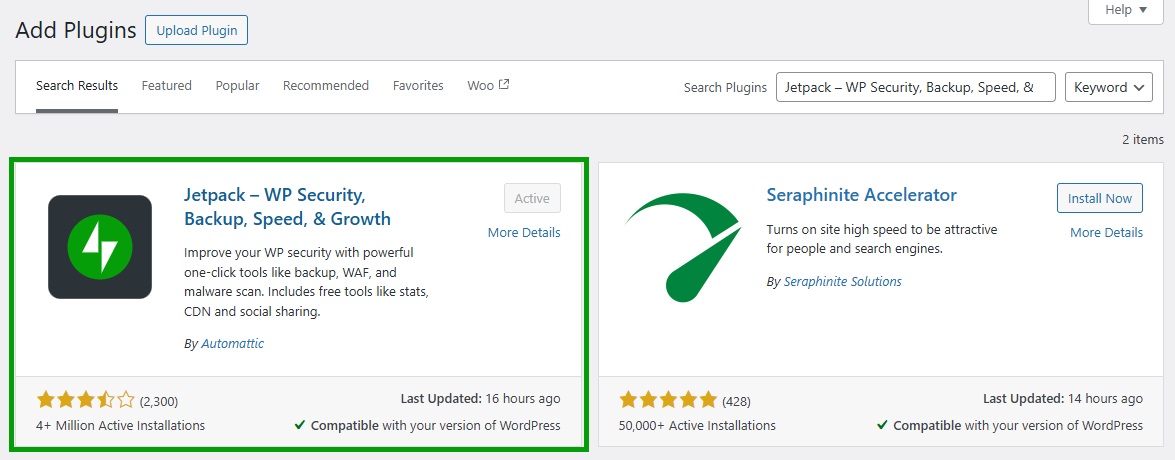
Task: Click the Upload Plugin button
Action: point(196,31)
